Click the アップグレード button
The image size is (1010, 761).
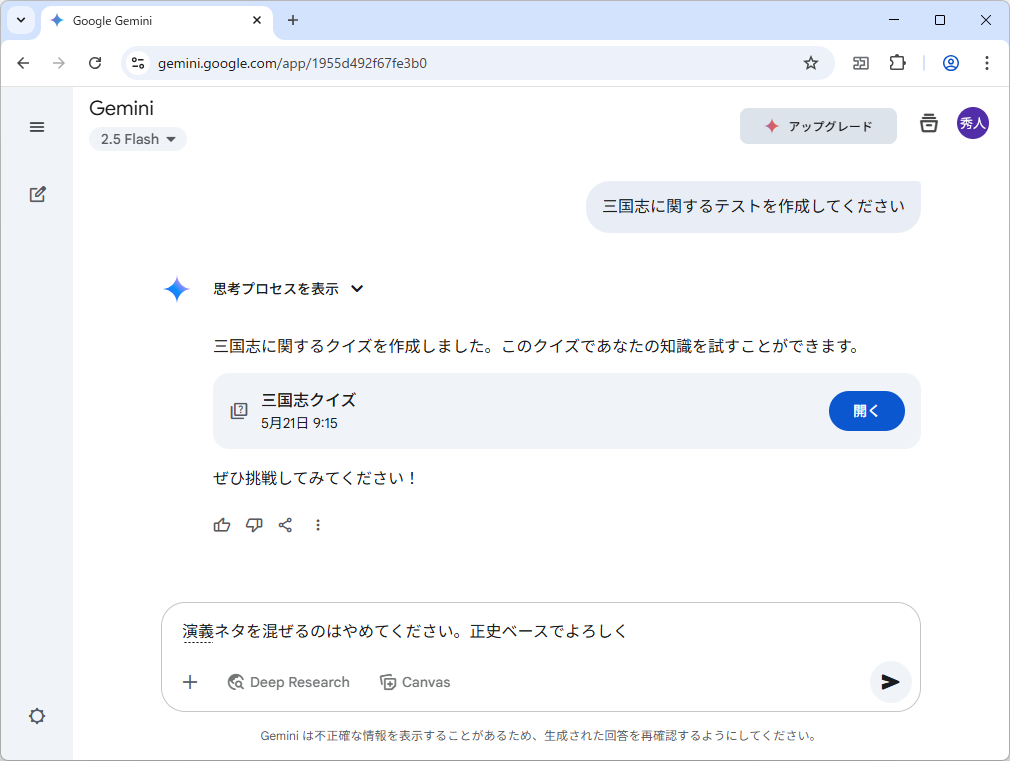[x=818, y=126]
